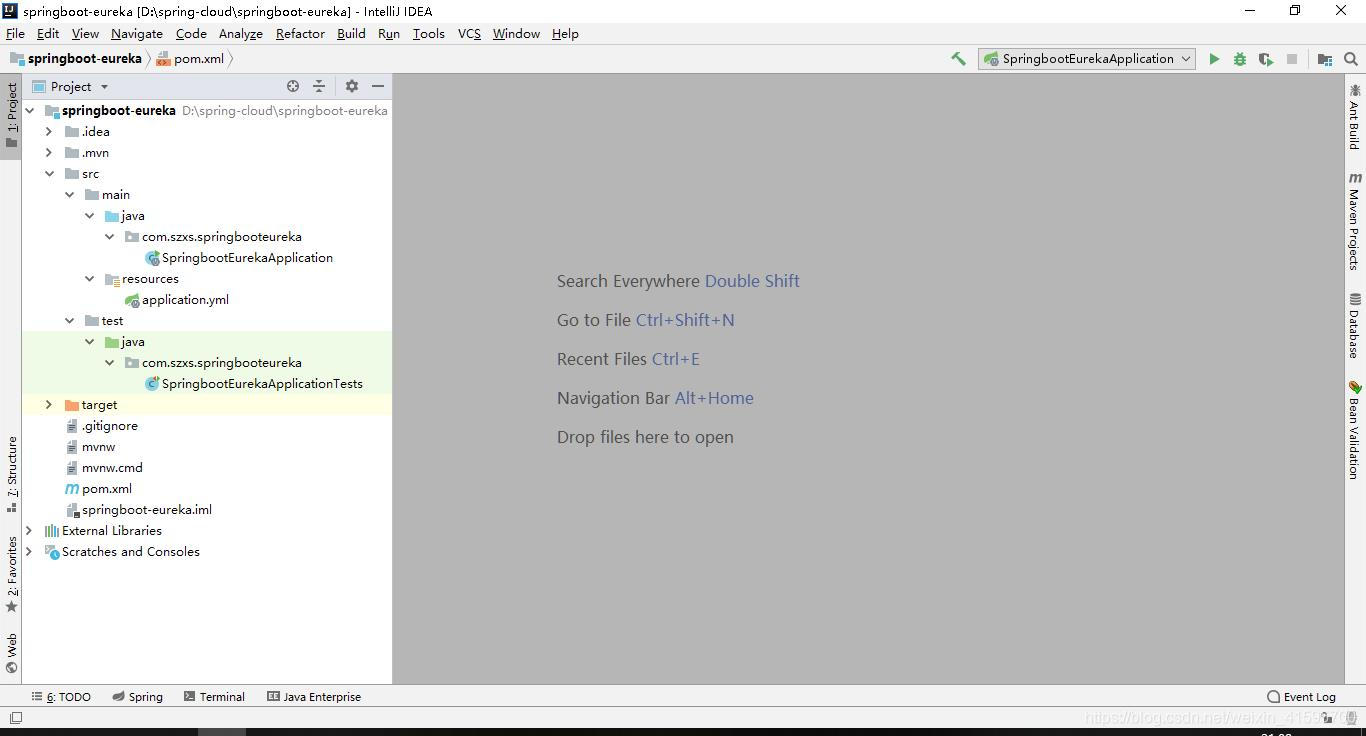Image resolution: width=1366 pixels, height=736 pixels.
Task: Open the Window menu
Action: tap(516, 34)
